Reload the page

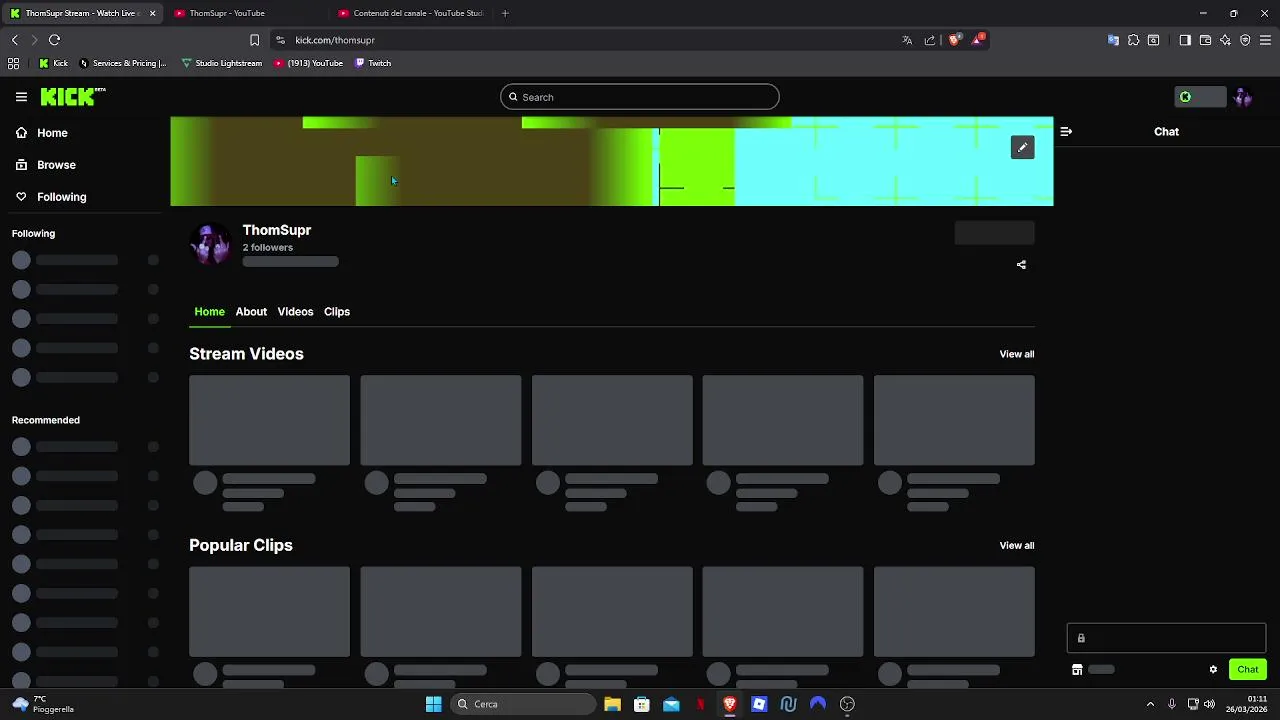[55, 40]
